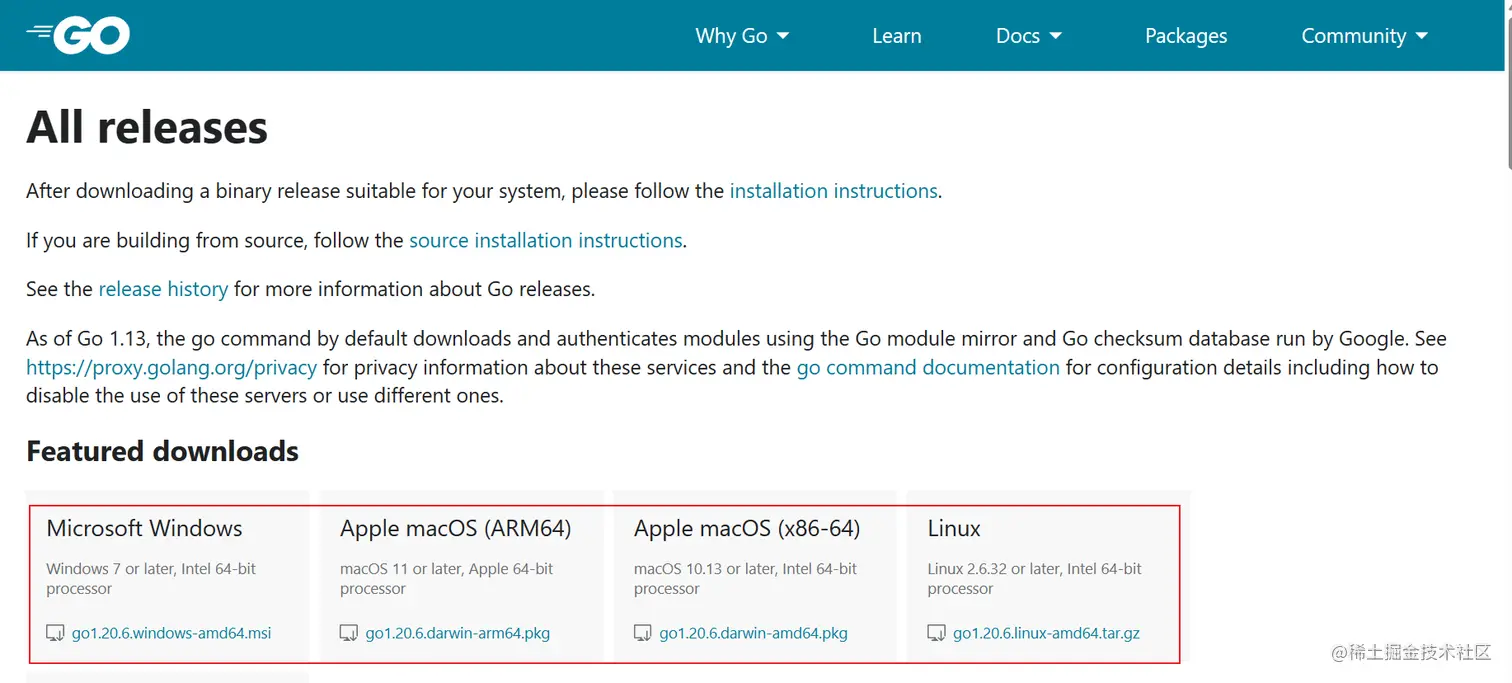Click download icon beside linux-amd64.tar.gz

(936, 633)
